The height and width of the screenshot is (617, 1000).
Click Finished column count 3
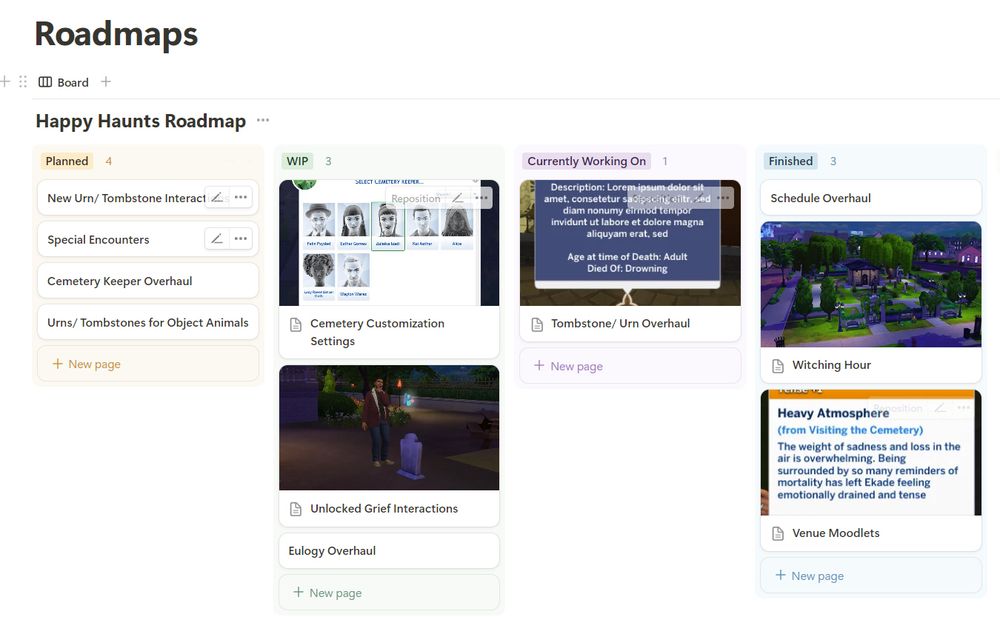pos(832,161)
